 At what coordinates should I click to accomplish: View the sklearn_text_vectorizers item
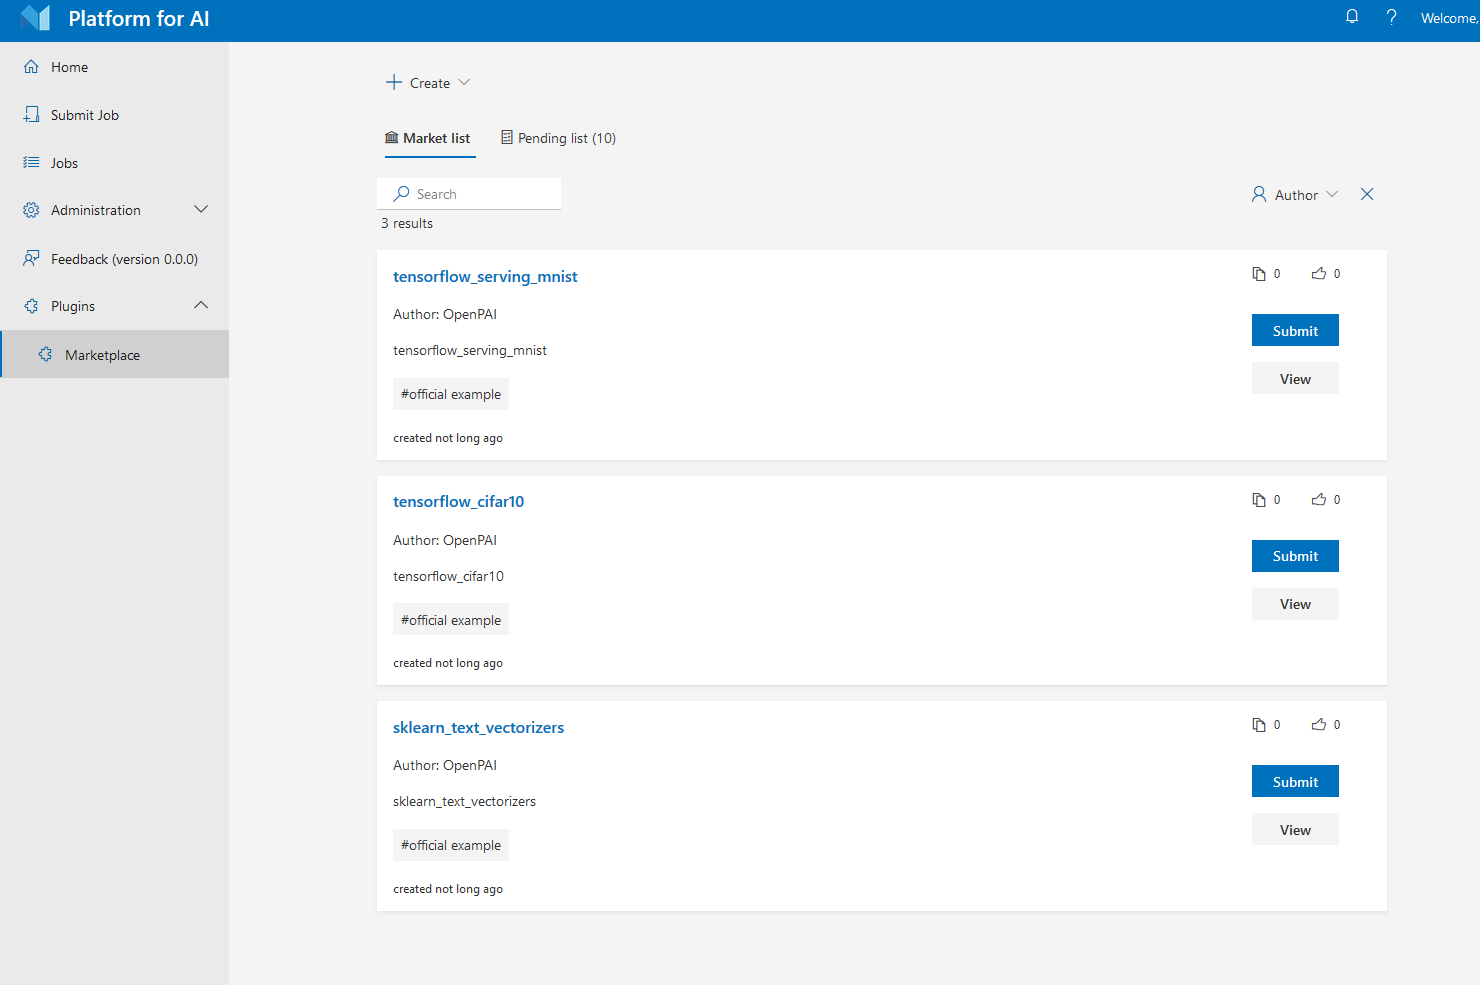click(1295, 829)
